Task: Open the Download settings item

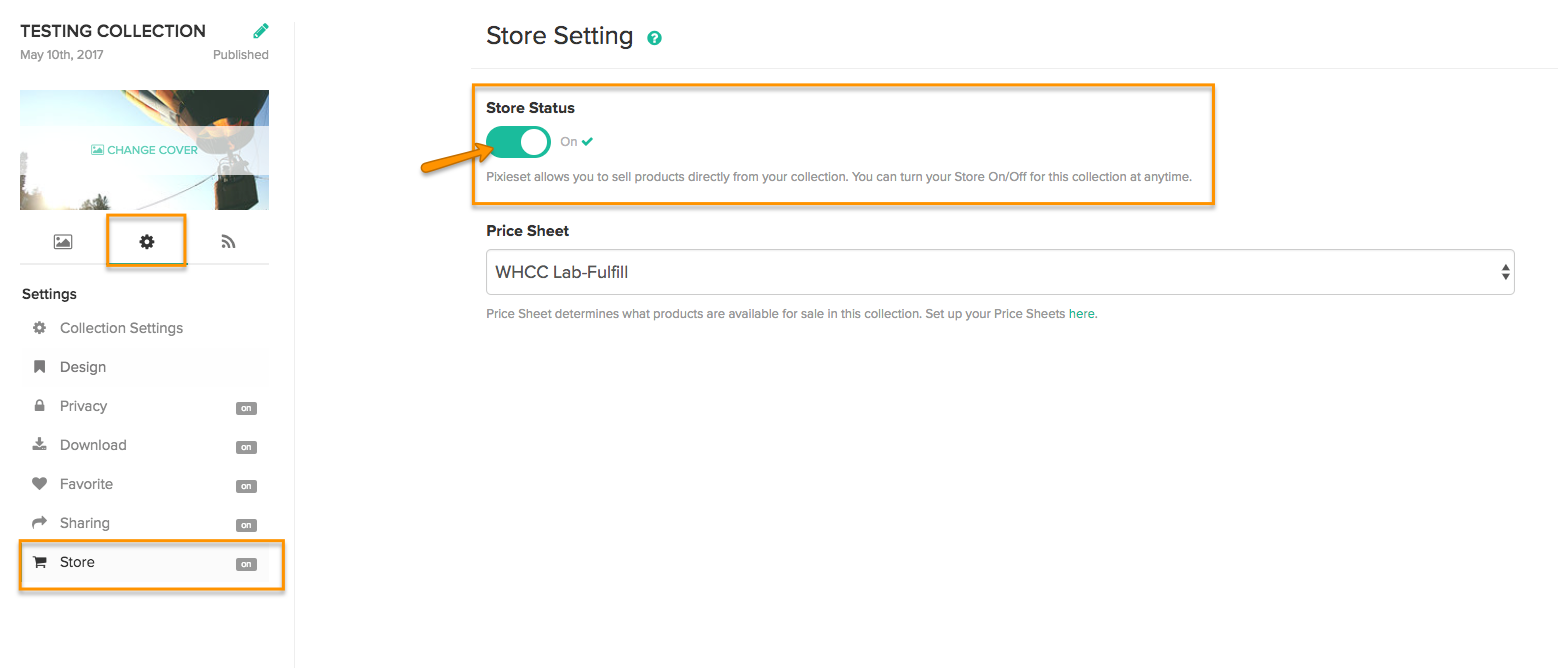Action: 144,445
